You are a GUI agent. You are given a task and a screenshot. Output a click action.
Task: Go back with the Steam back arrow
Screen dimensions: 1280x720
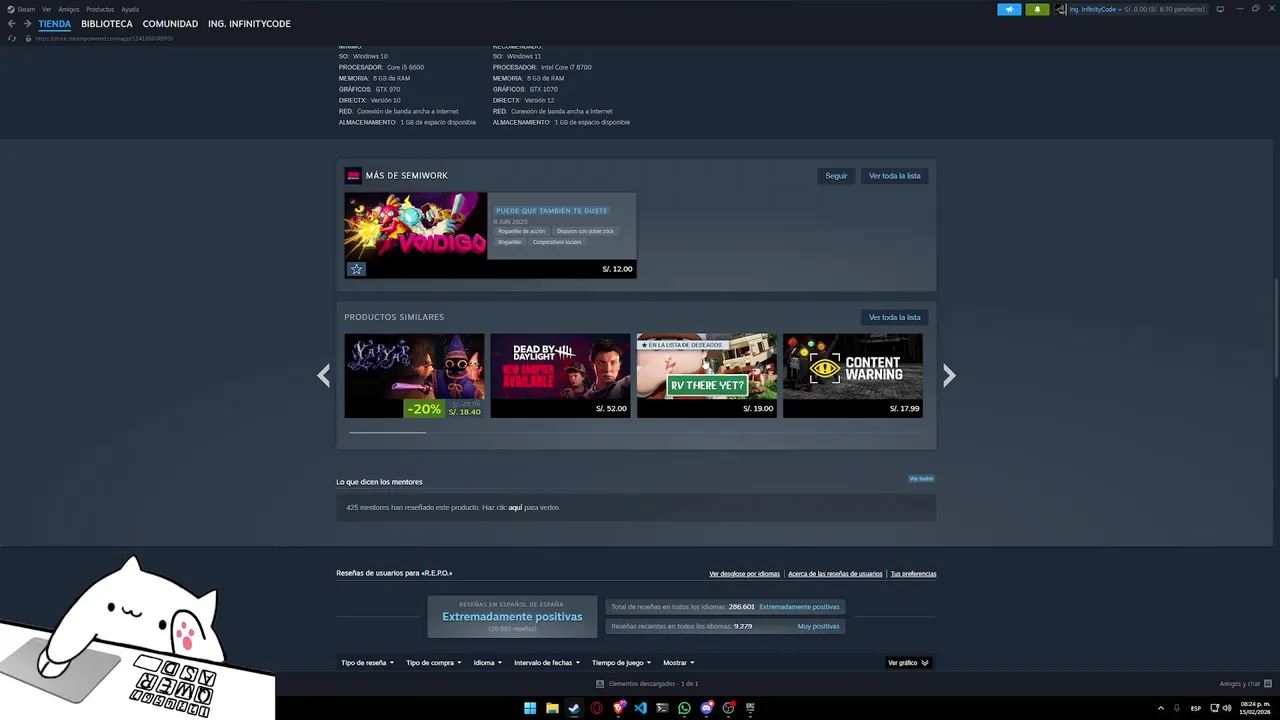11,24
